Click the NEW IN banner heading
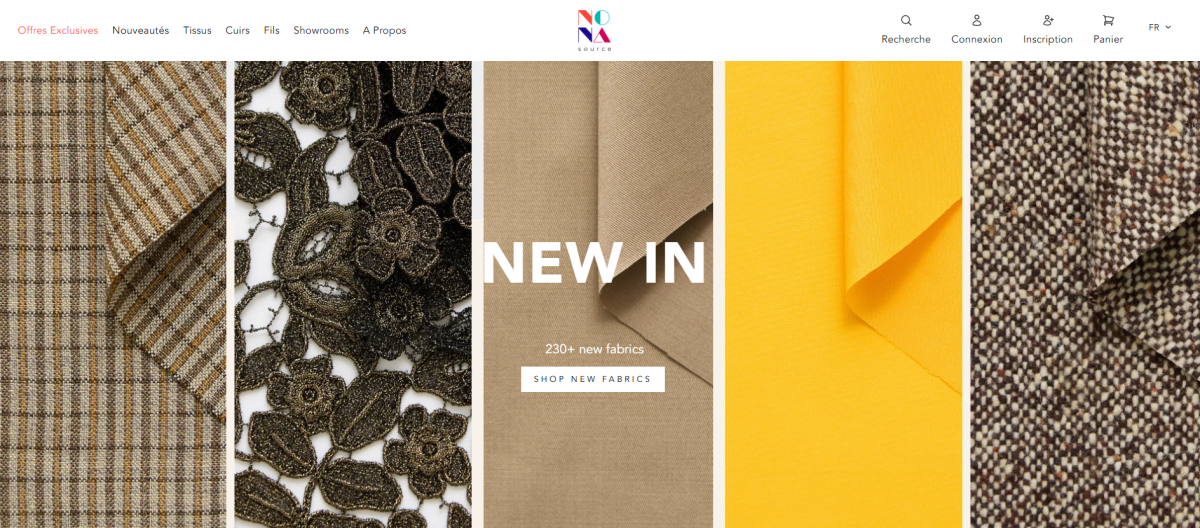Viewport: 1200px width, 528px height. tap(594, 263)
